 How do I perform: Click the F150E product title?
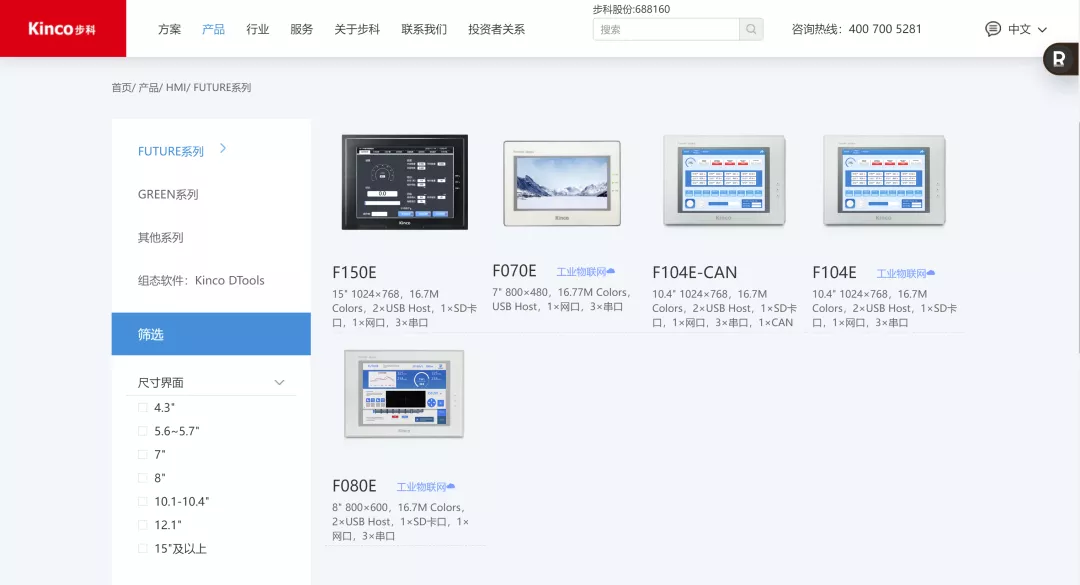pos(354,272)
